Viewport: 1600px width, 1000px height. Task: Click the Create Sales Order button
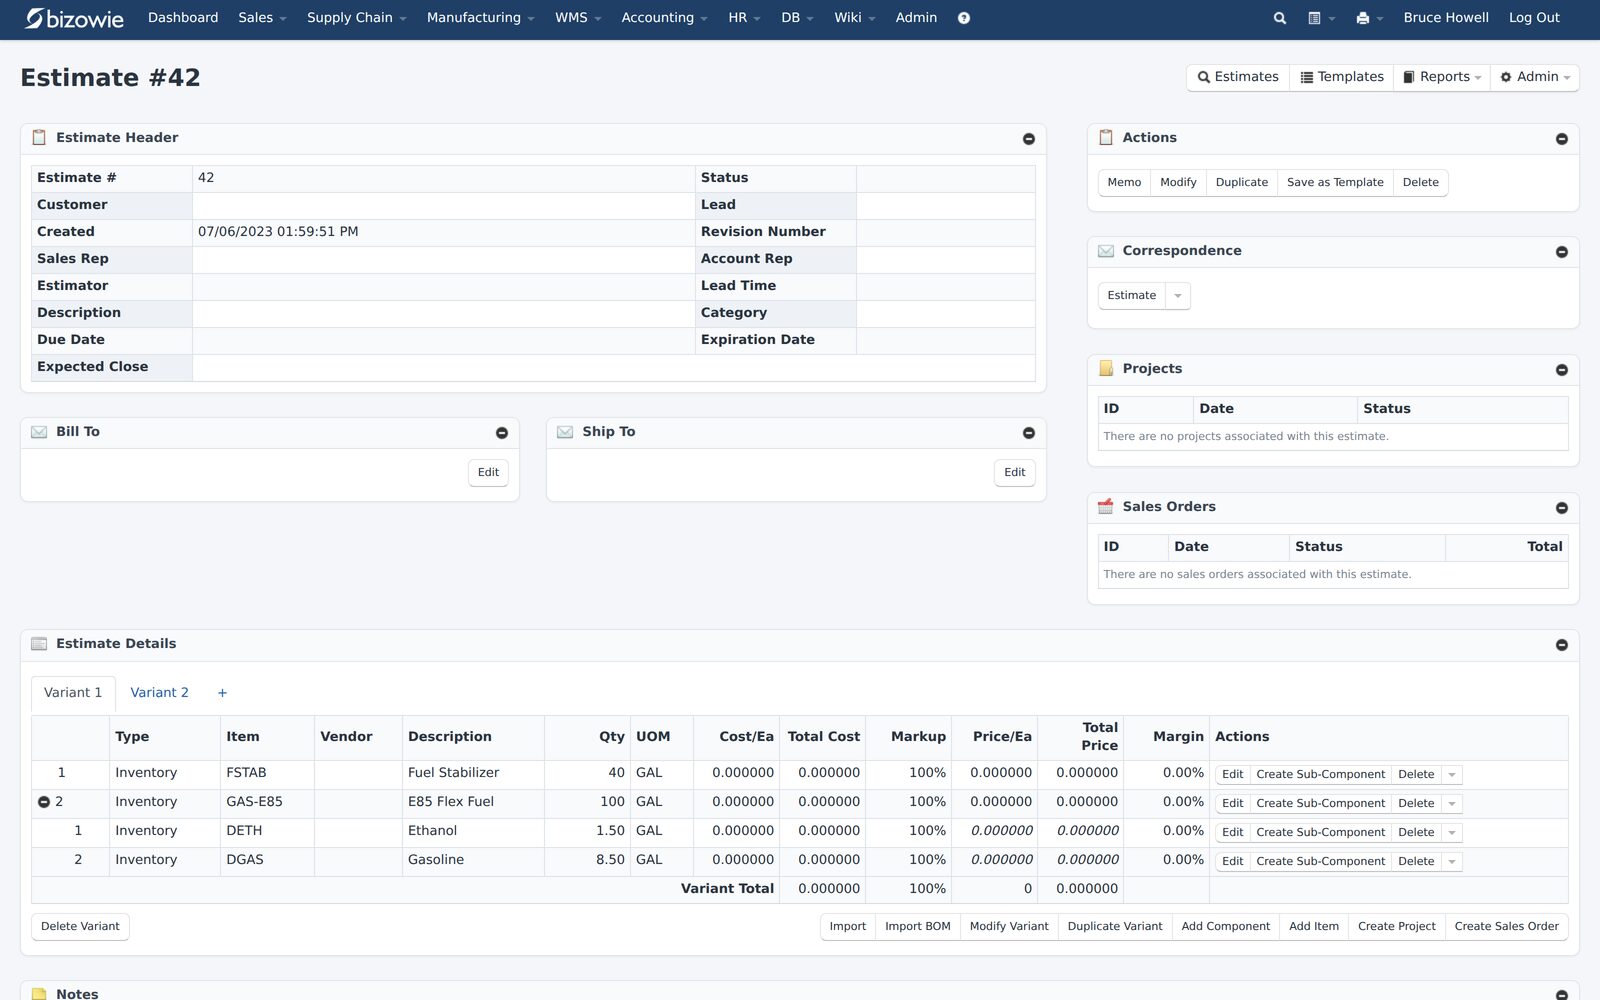[1506, 927]
